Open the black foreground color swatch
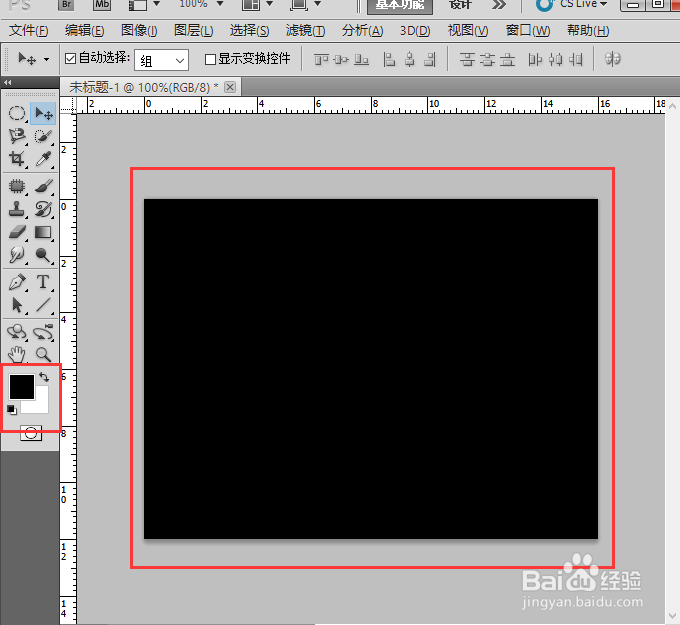680x625 pixels. pyautogui.click(x=22, y=387)
